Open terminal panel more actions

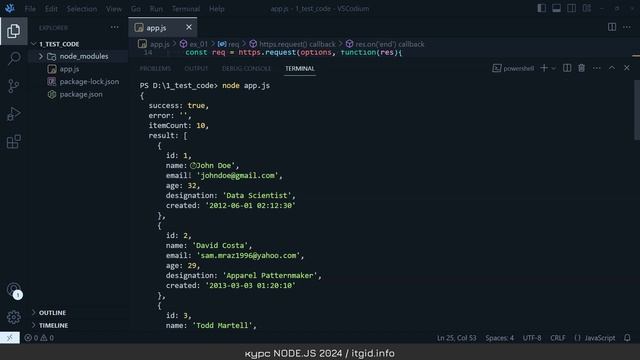click(x=597, y=68)
